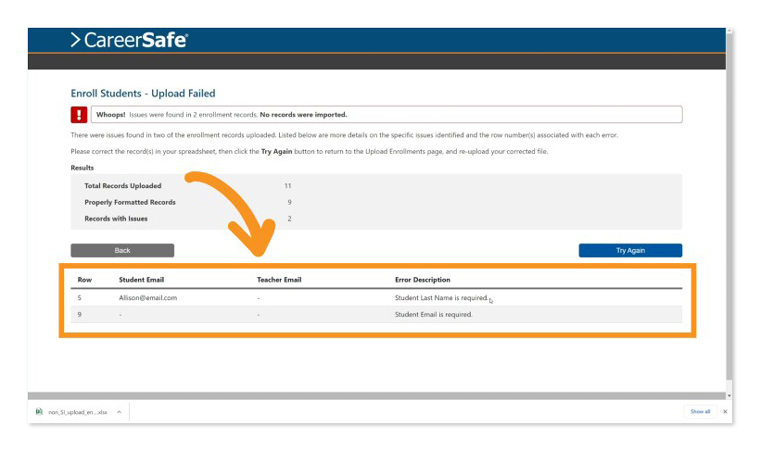This screenshot has height=451, width=760.
Task: Click the Student Email column header
Action: click(141, 280)
